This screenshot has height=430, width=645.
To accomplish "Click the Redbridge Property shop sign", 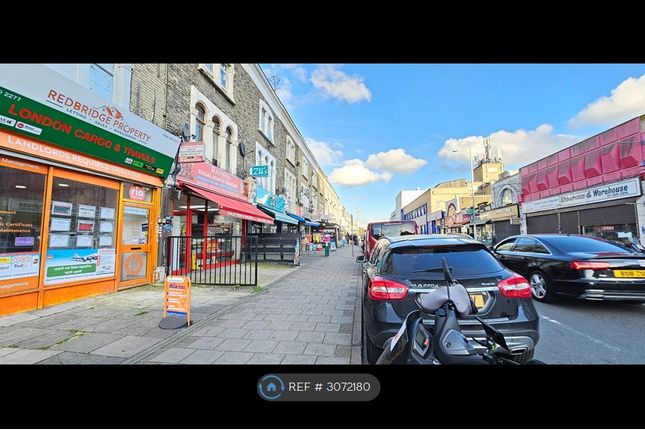I will [x=99, y=116].
